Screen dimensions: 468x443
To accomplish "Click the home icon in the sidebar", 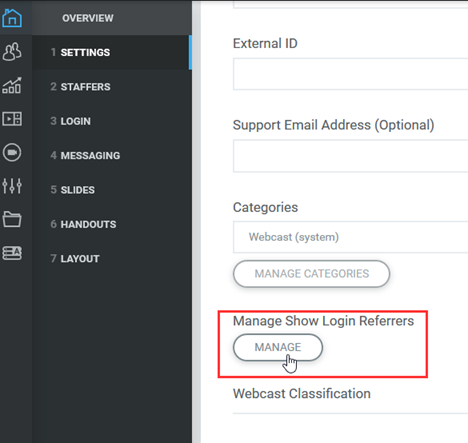I will (x=12, y=18).
